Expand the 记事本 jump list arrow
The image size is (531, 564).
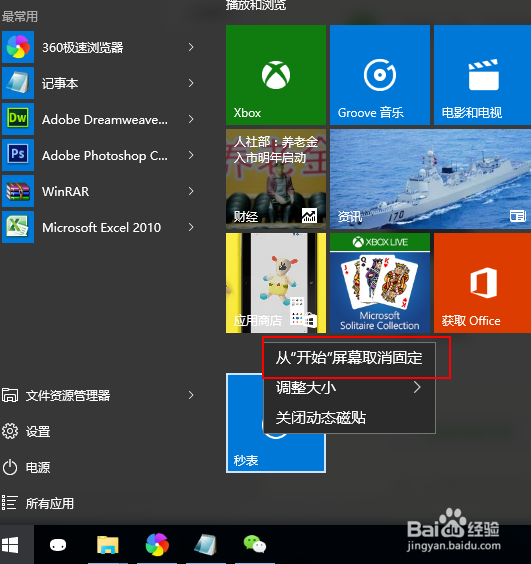191,83
